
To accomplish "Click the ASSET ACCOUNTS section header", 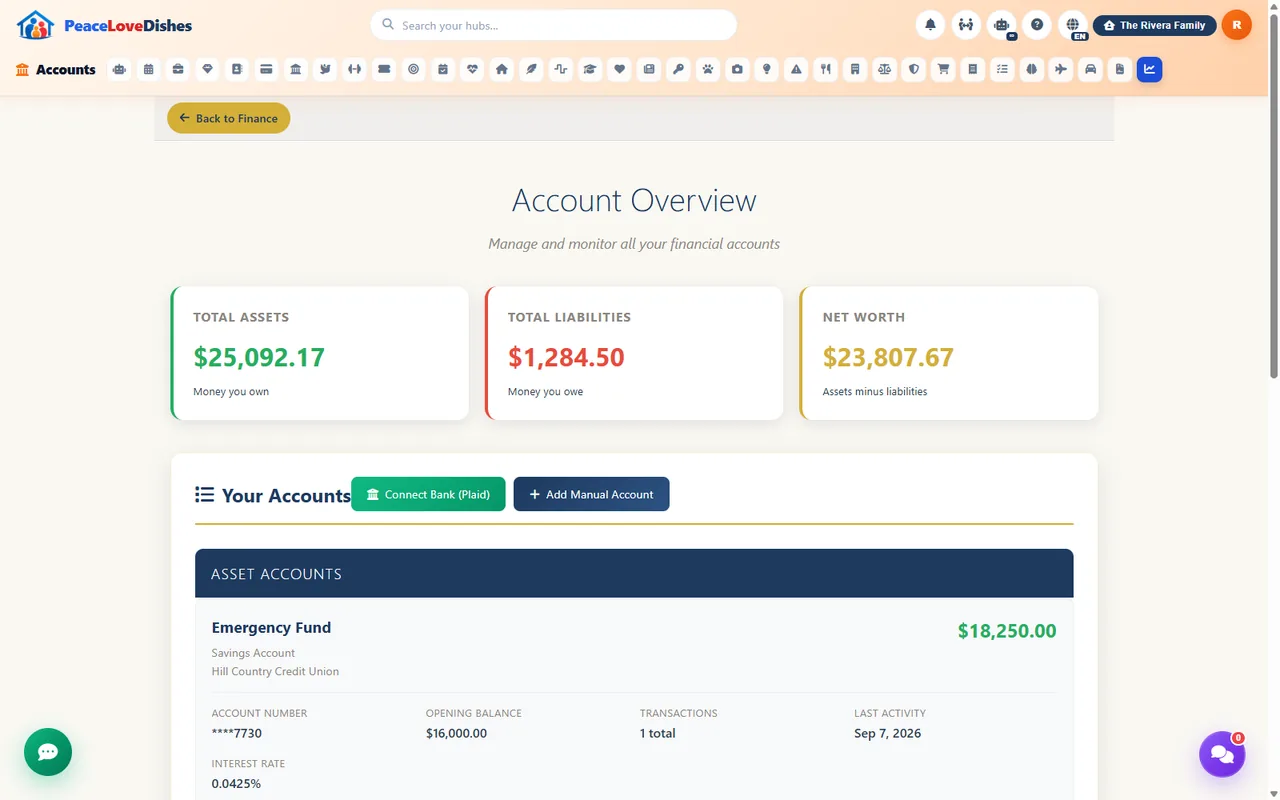I will pyautogui.click(x=634, y=574).
